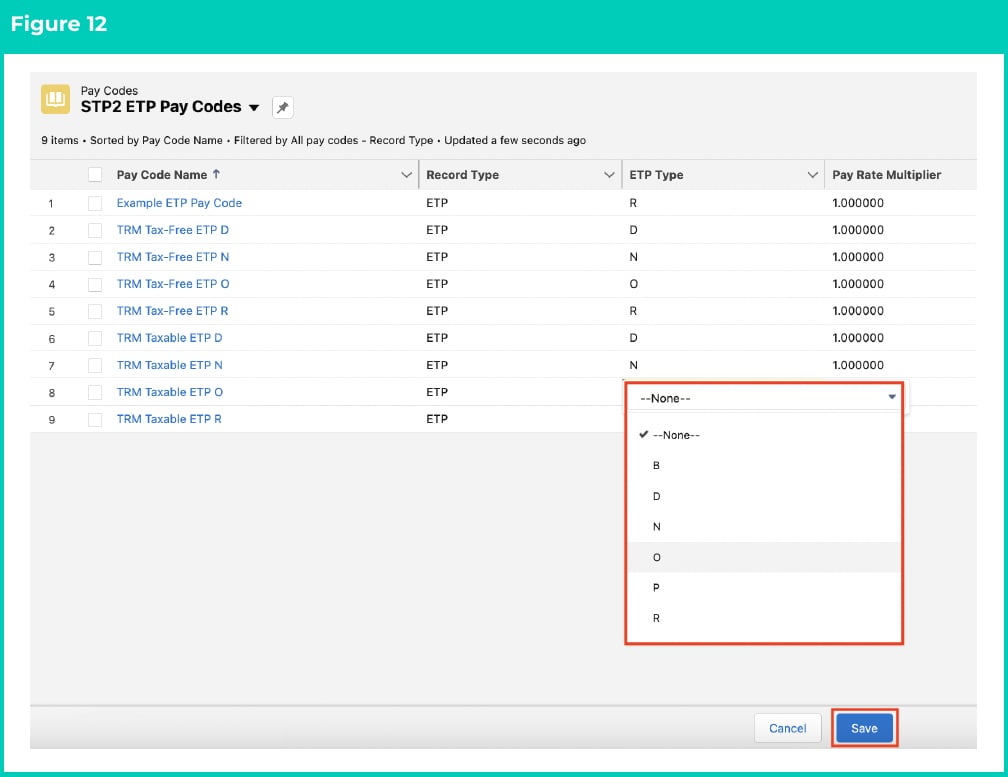
Task: Click ETP Type cell R for Example ETP Pay Code
Action: tap(633, 203)
